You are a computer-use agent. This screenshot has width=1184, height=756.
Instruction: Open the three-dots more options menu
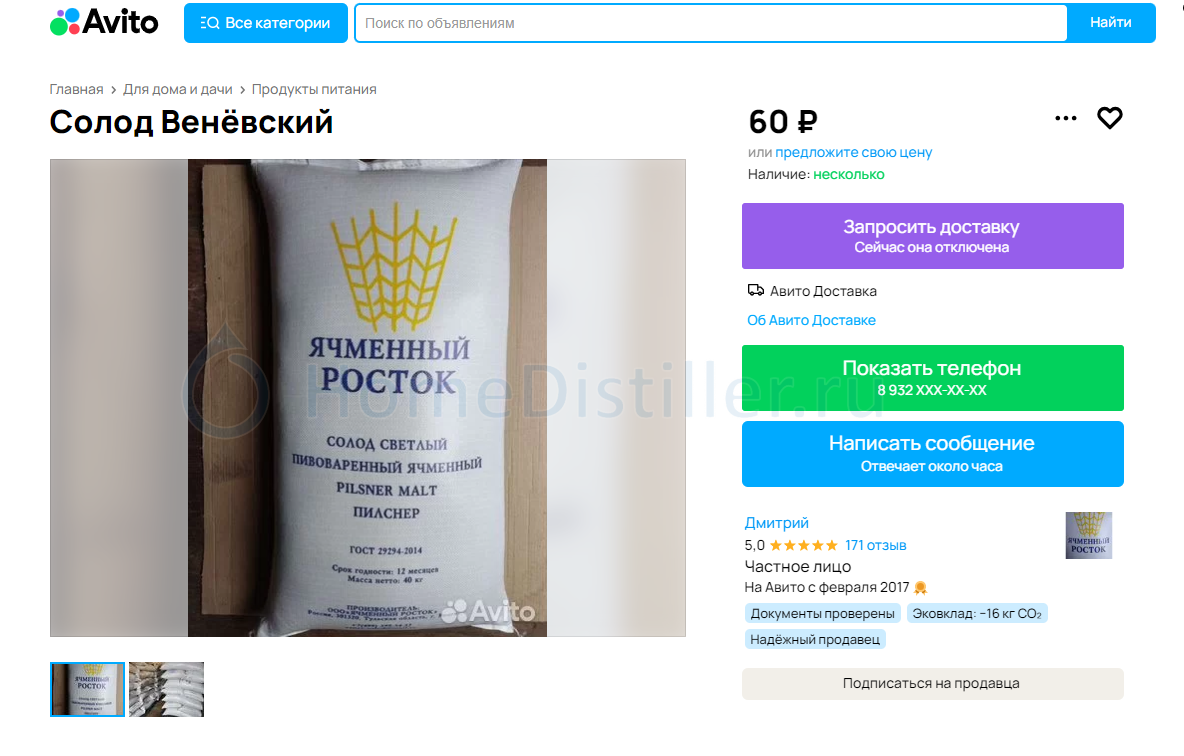tap(1065, 119)
